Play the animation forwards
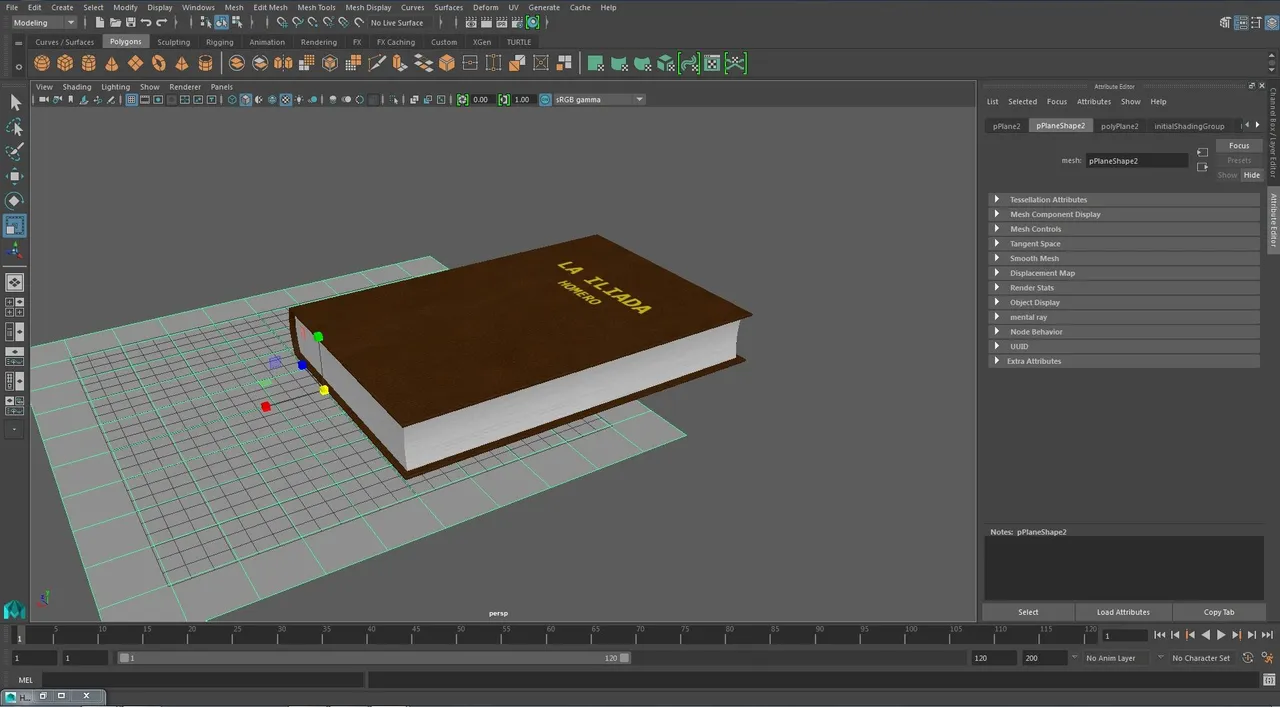 (x=1221, y=635)
